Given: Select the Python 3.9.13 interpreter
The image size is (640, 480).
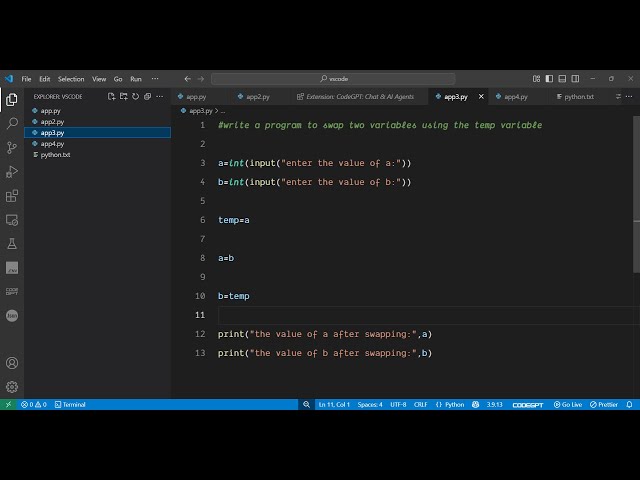Looking at the screenshot, I should coord(494,404).
